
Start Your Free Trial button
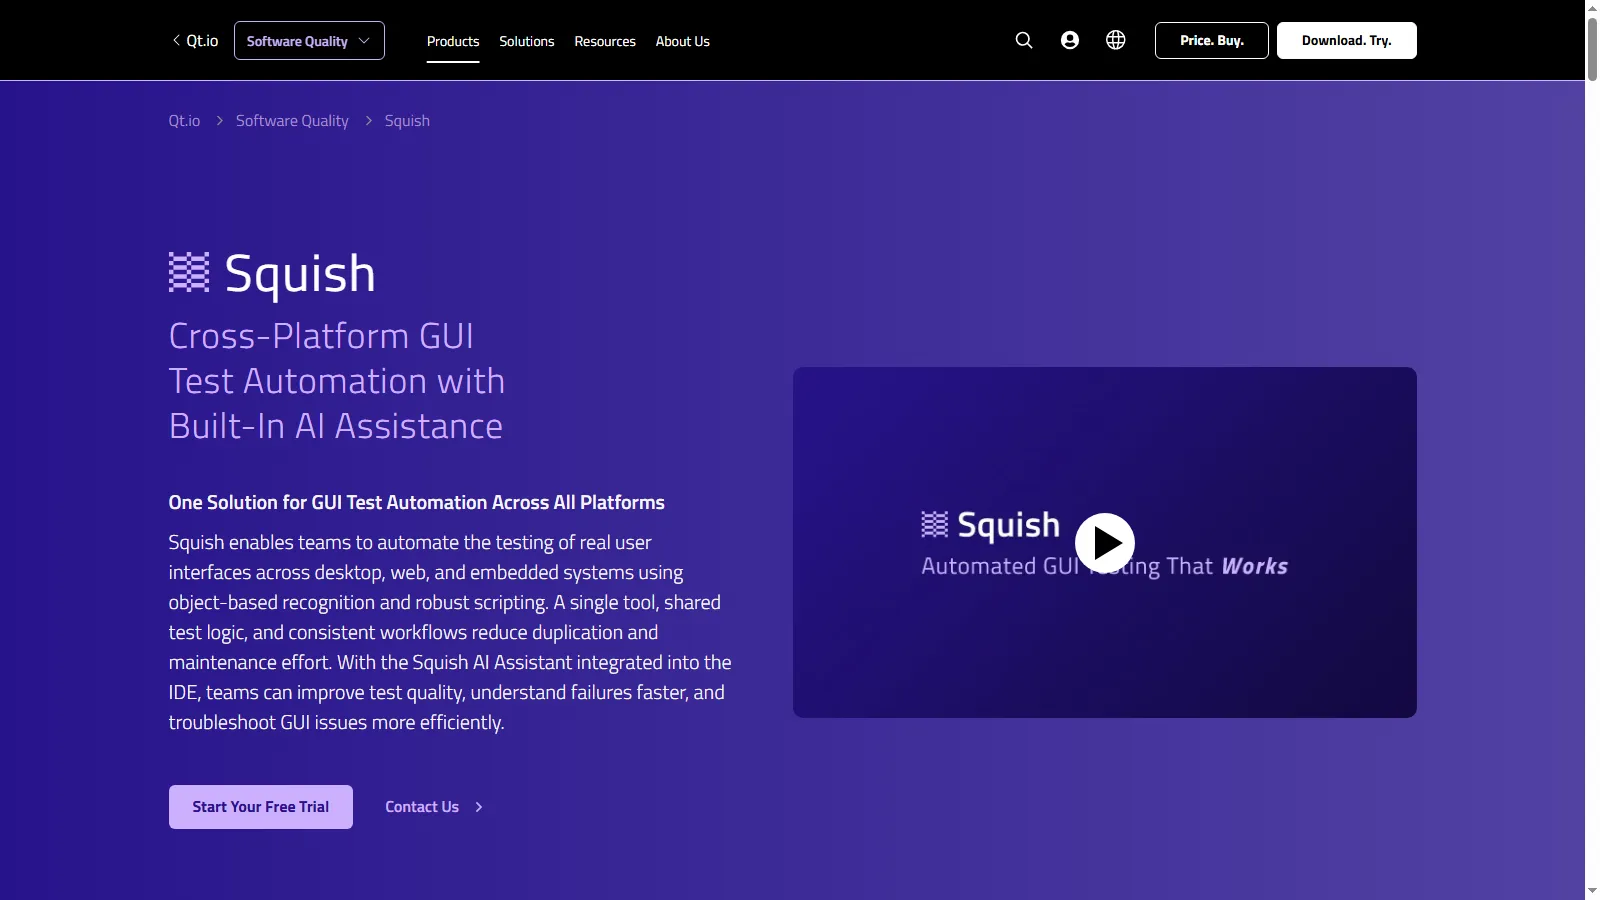[261, 807]
